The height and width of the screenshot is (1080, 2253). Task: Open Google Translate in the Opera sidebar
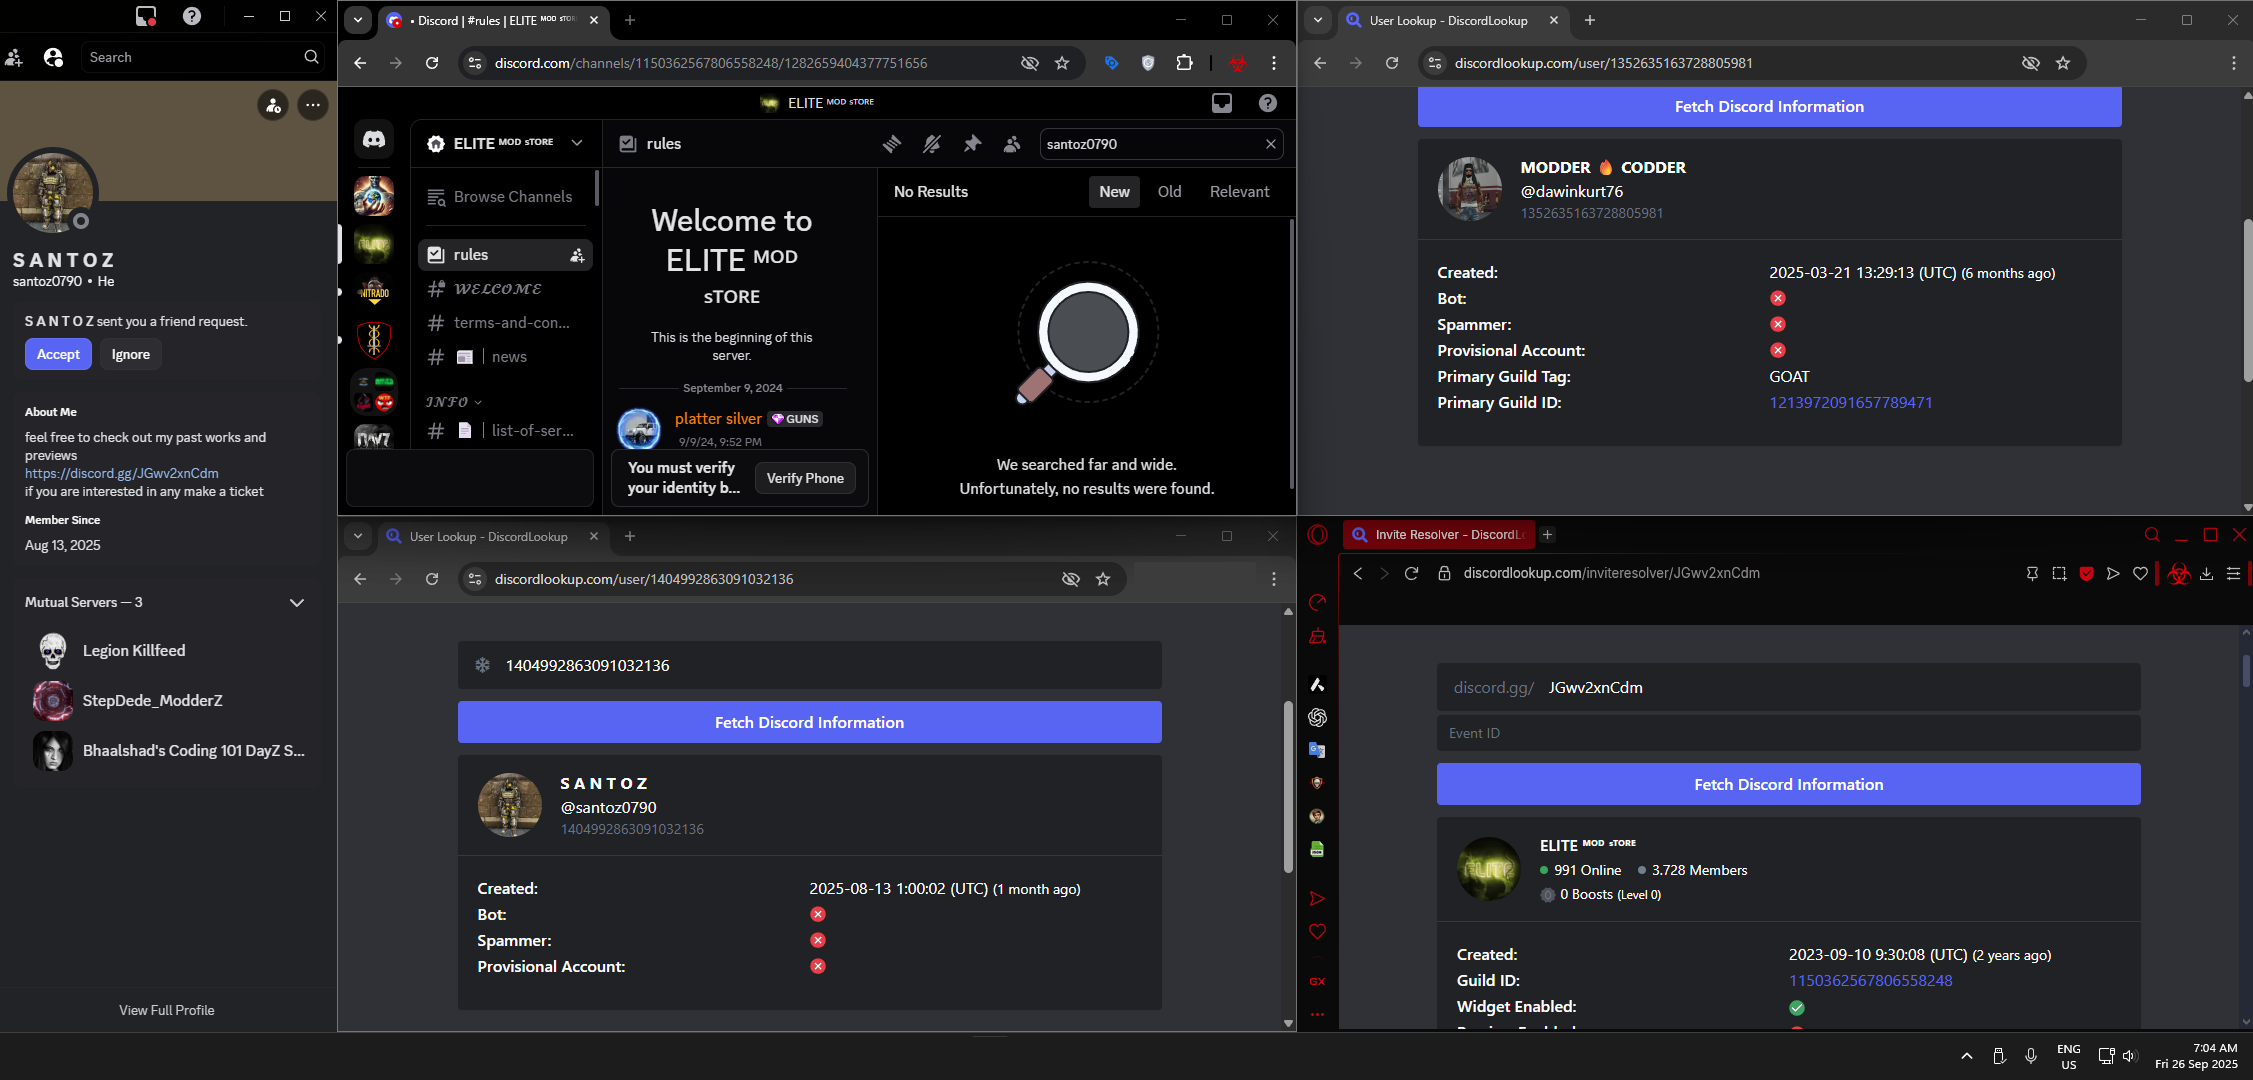1317,750
